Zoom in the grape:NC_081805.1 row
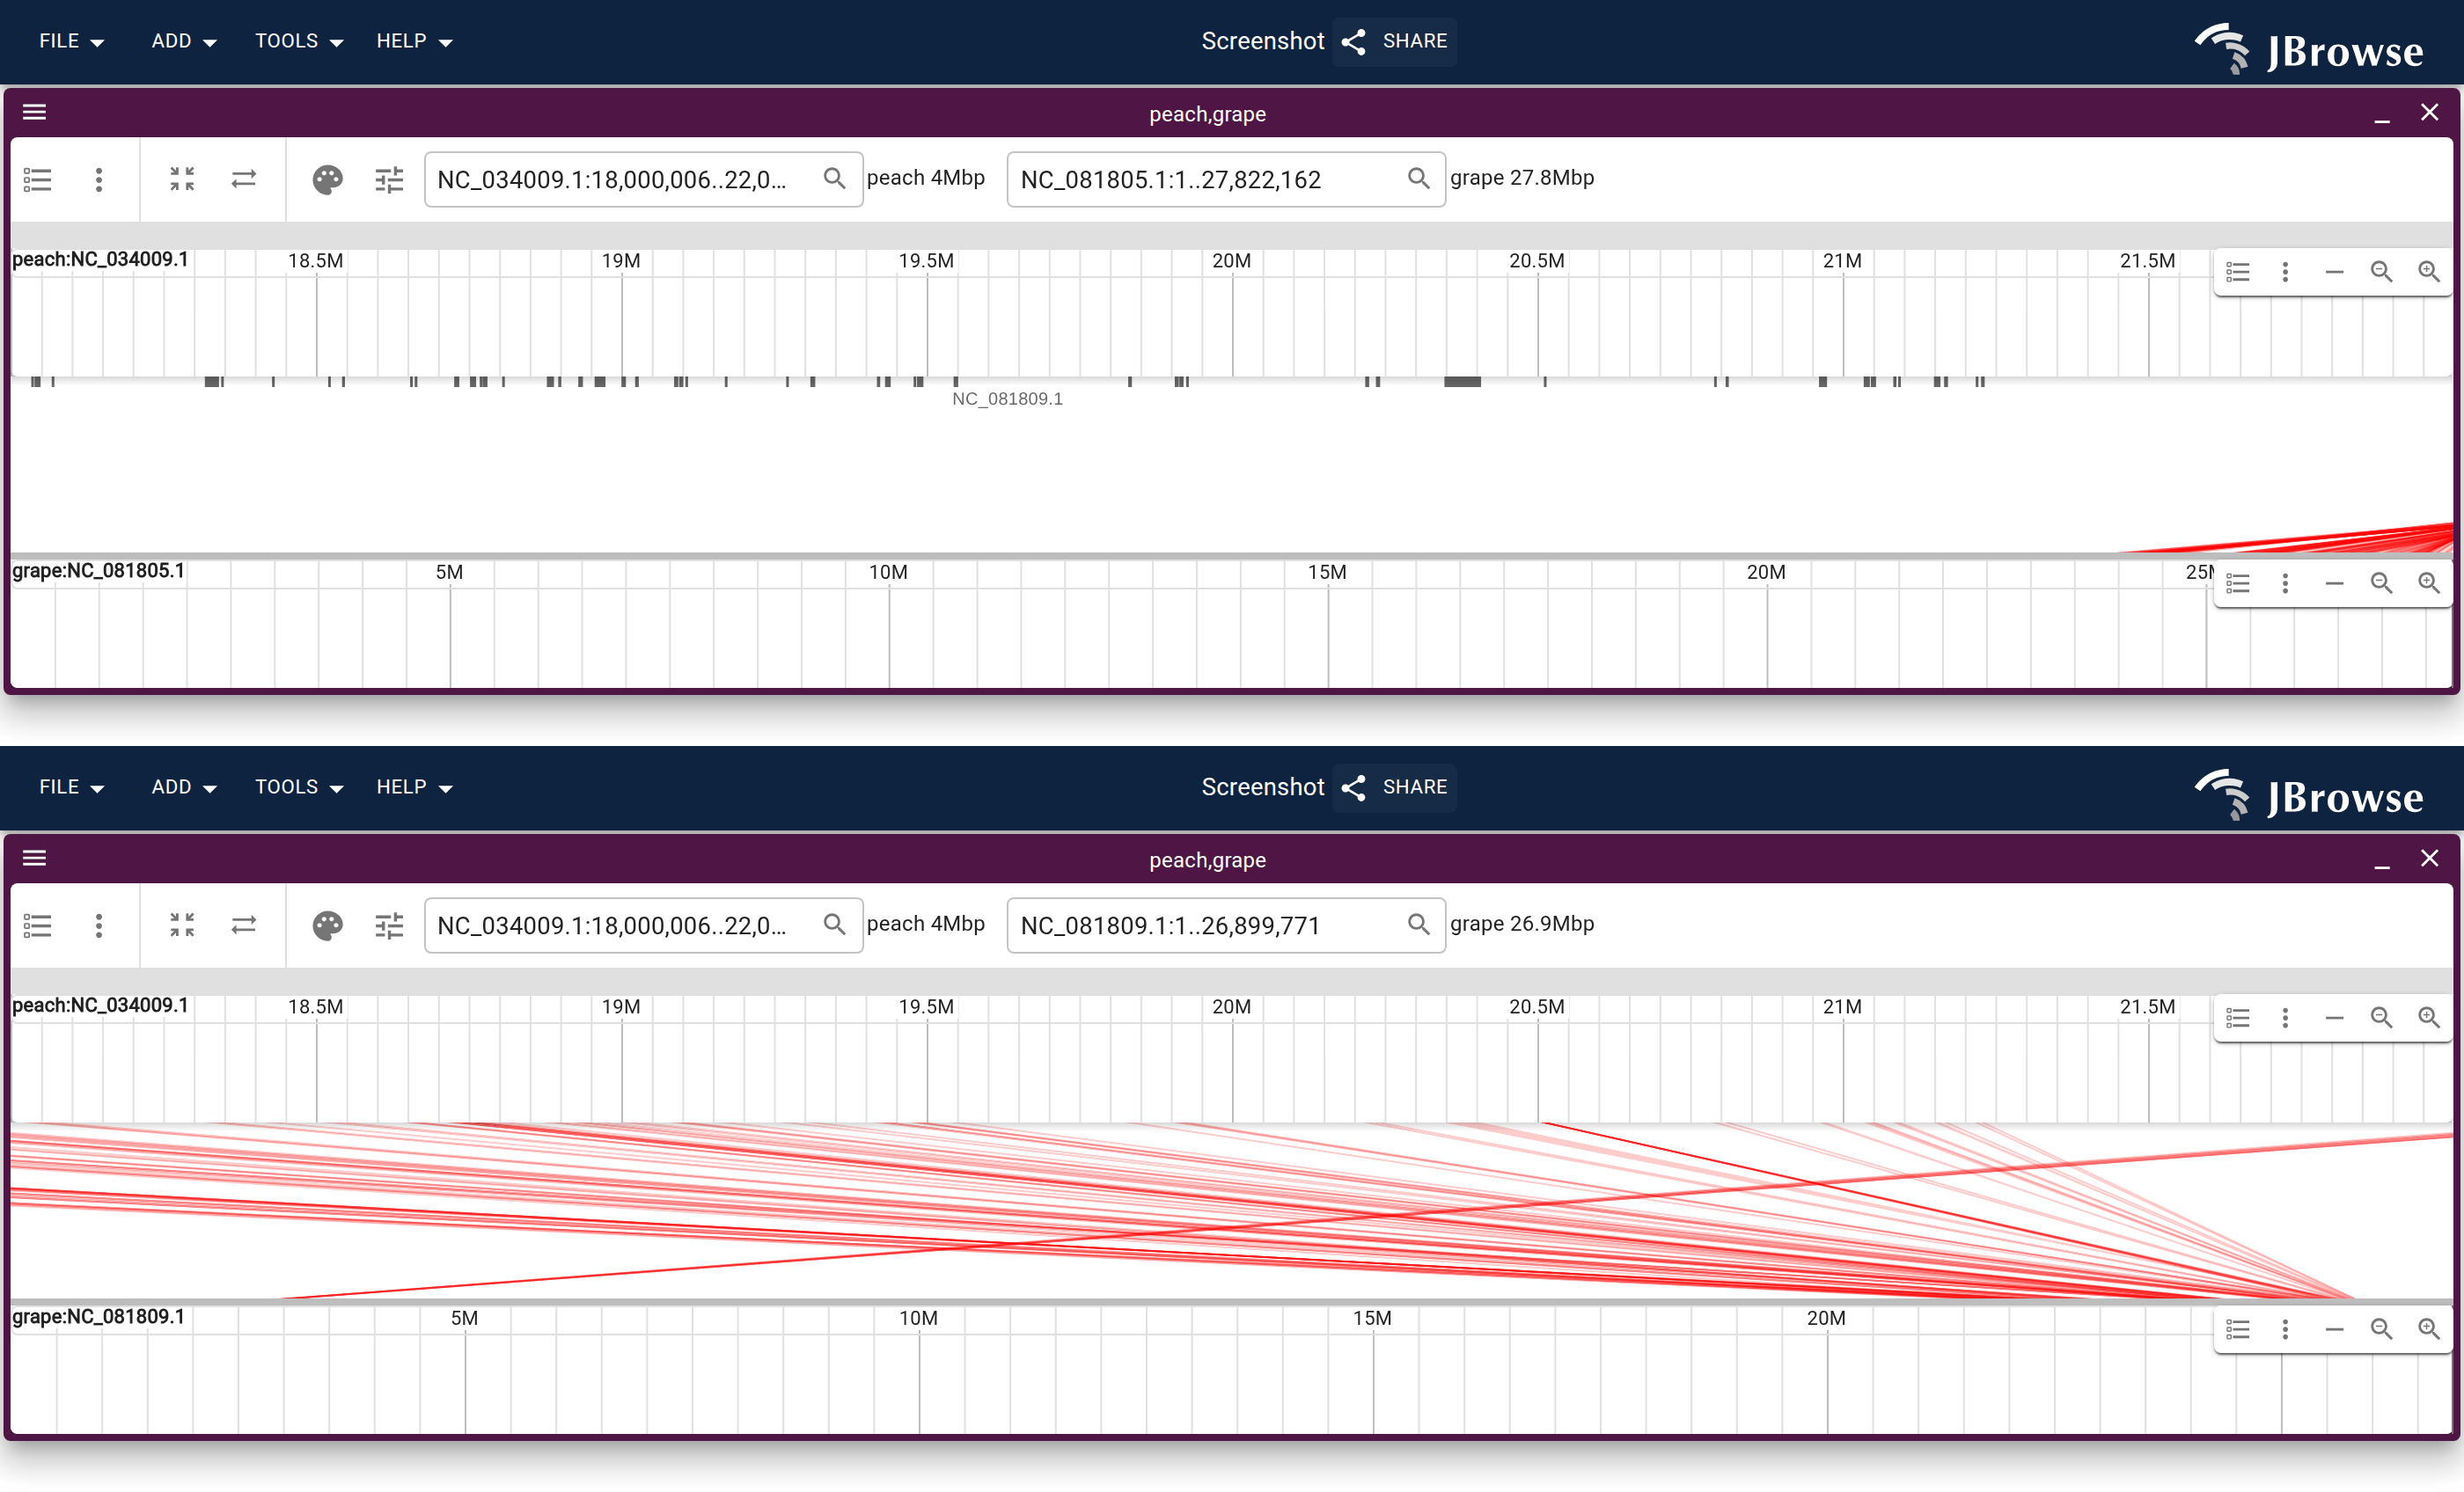Screen dimensions: 2464x1492 pyautogui.click(x=2428, y=583)
